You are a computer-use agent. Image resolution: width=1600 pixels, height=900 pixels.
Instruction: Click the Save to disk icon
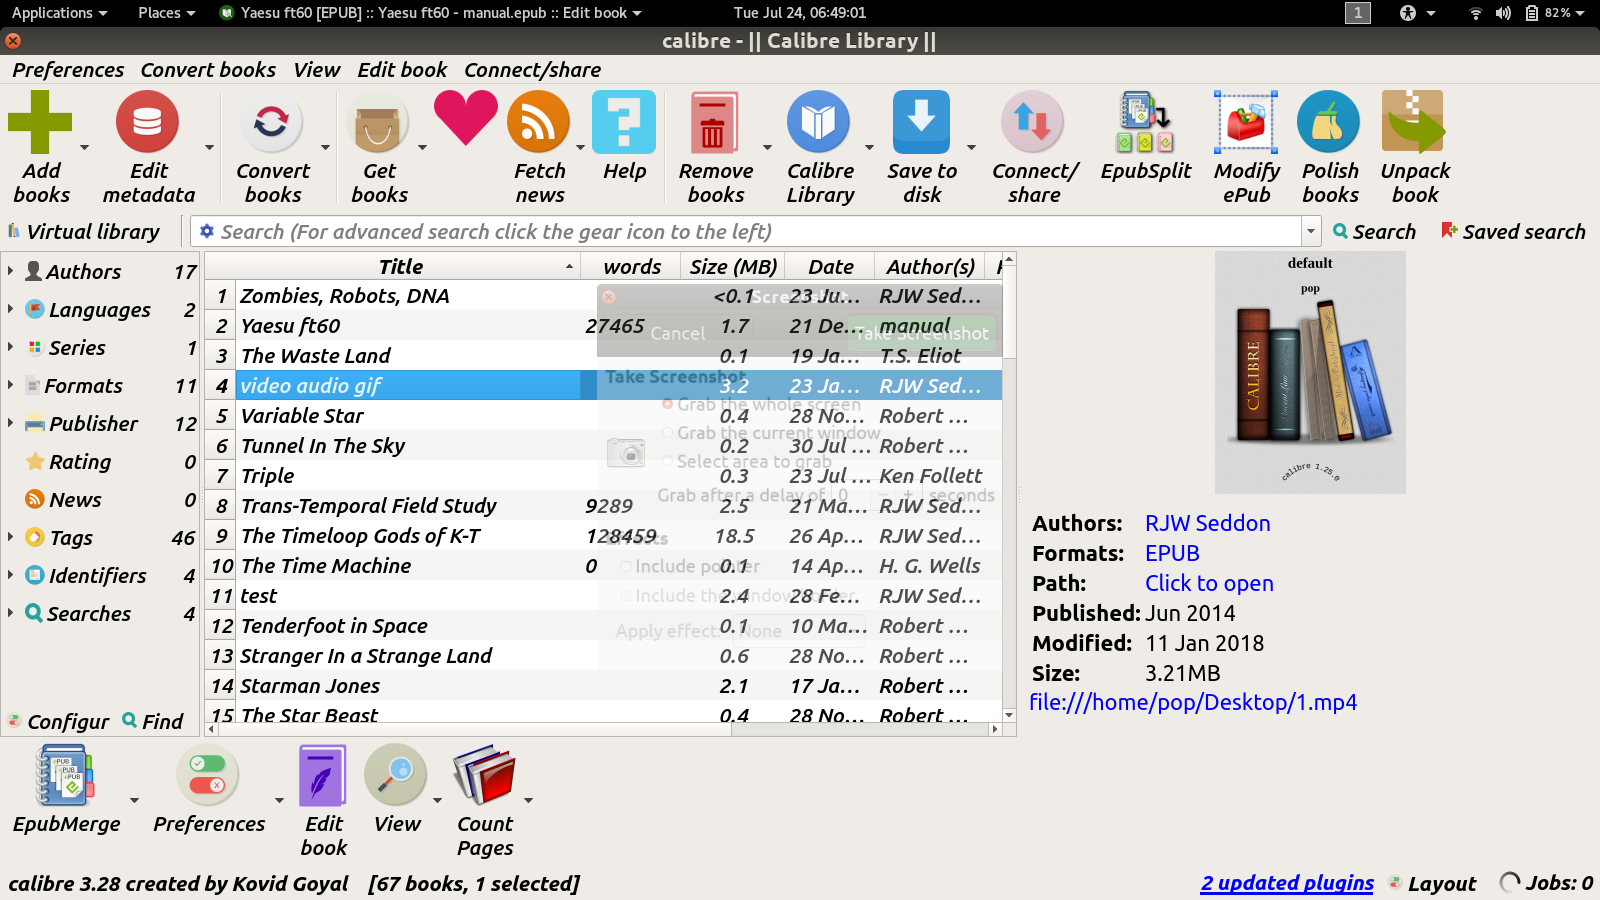click(x=921, y=122)
